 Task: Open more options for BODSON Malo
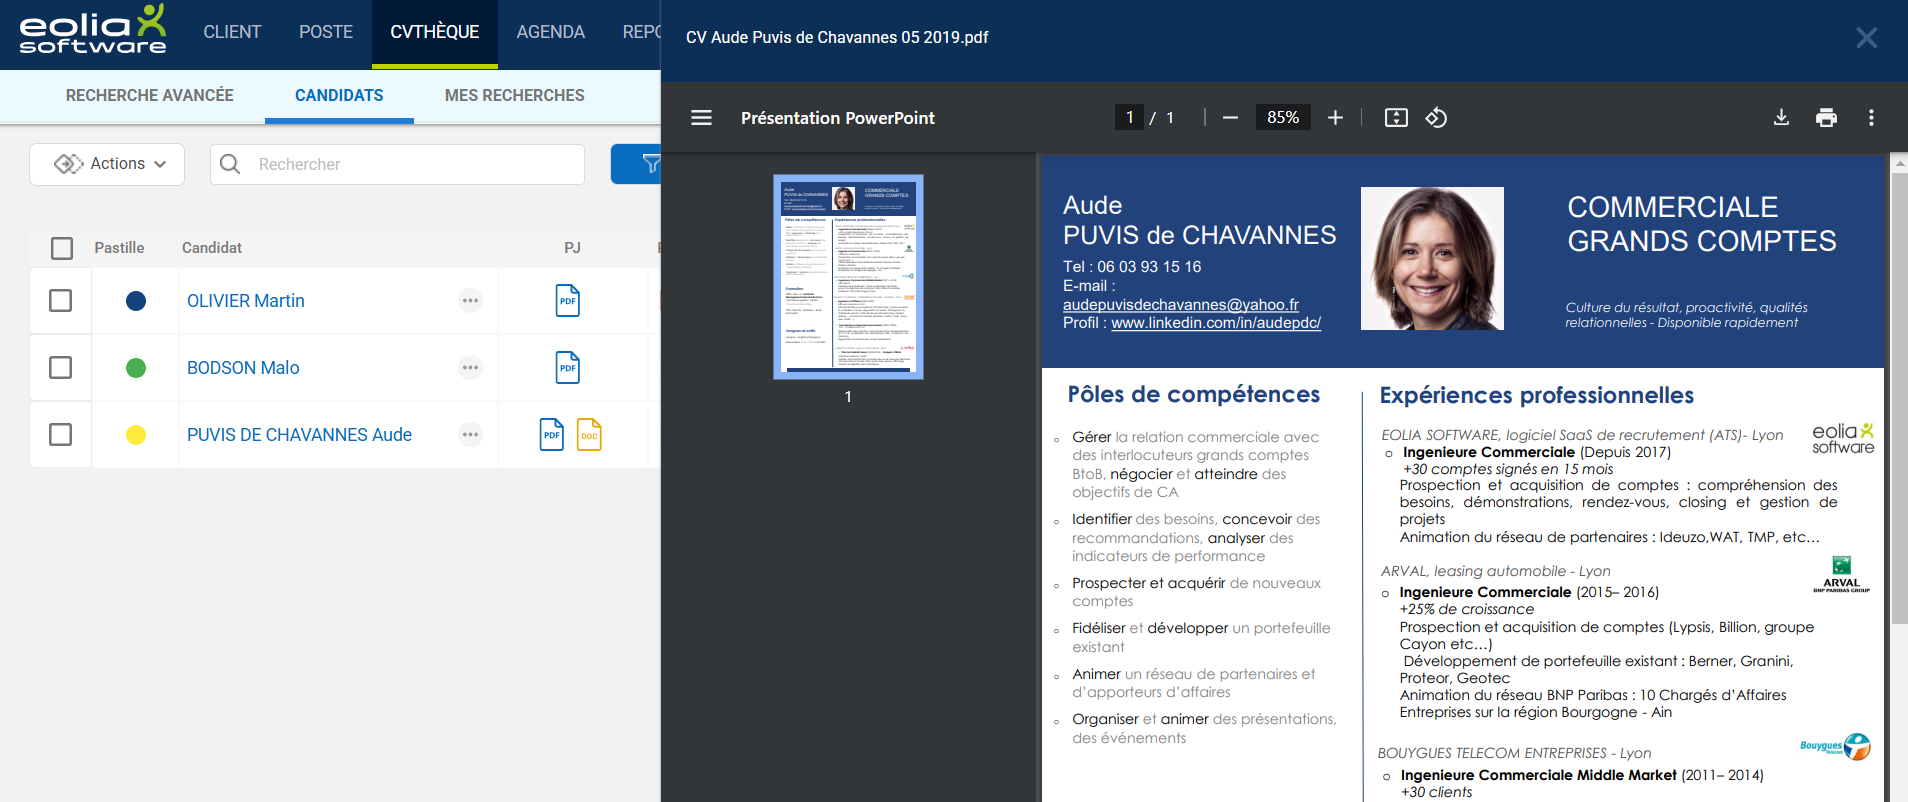click(x=470, y=368)
